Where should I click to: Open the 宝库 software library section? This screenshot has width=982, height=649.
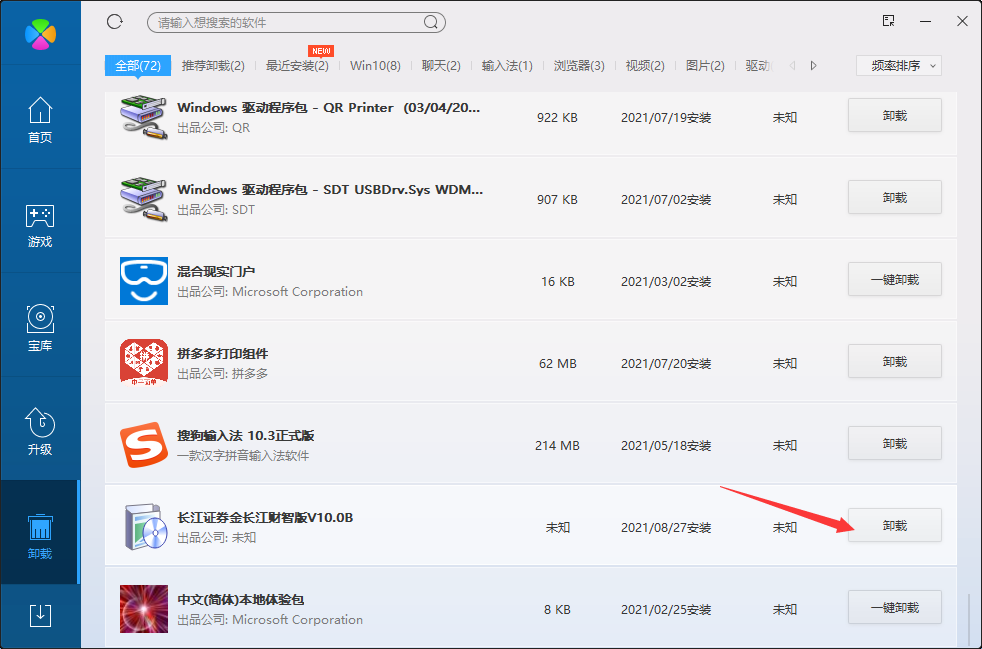point(40,328)
